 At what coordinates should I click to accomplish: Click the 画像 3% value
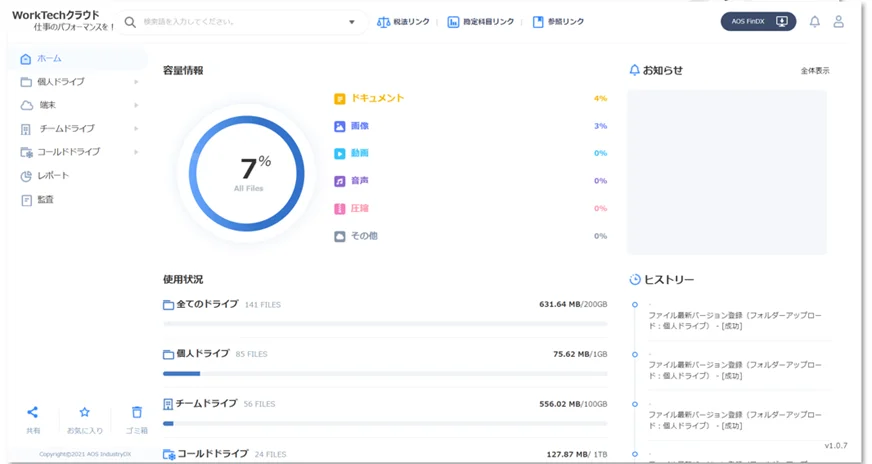click(x=600, y=126)
